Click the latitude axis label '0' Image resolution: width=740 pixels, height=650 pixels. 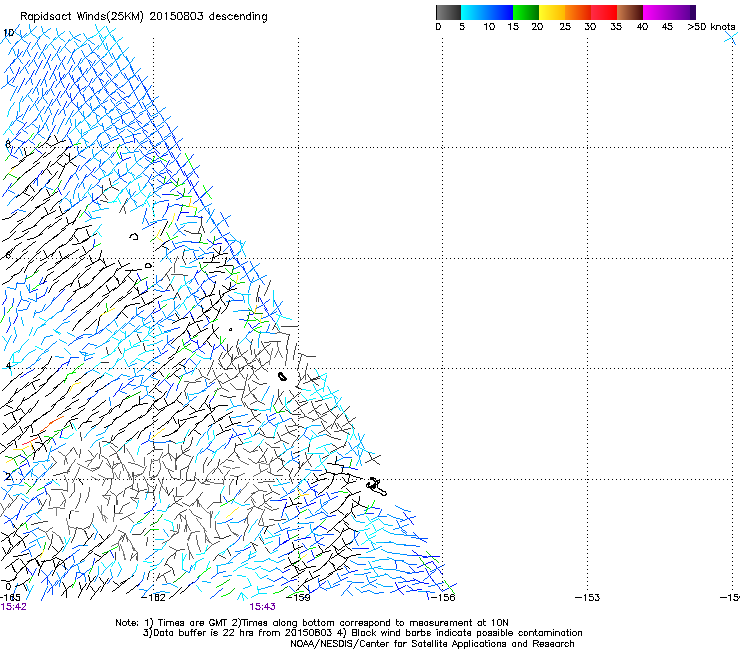point(8,586)
